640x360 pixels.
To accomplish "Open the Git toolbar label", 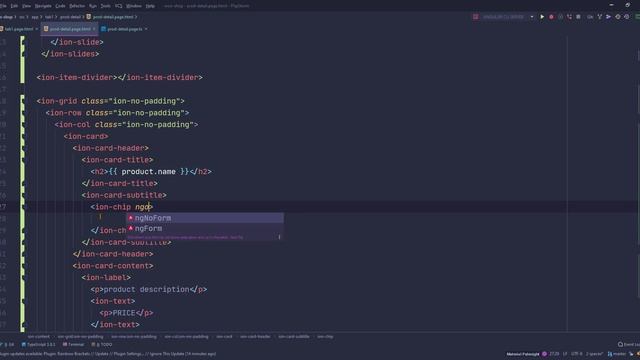I will tap(590, 17).
